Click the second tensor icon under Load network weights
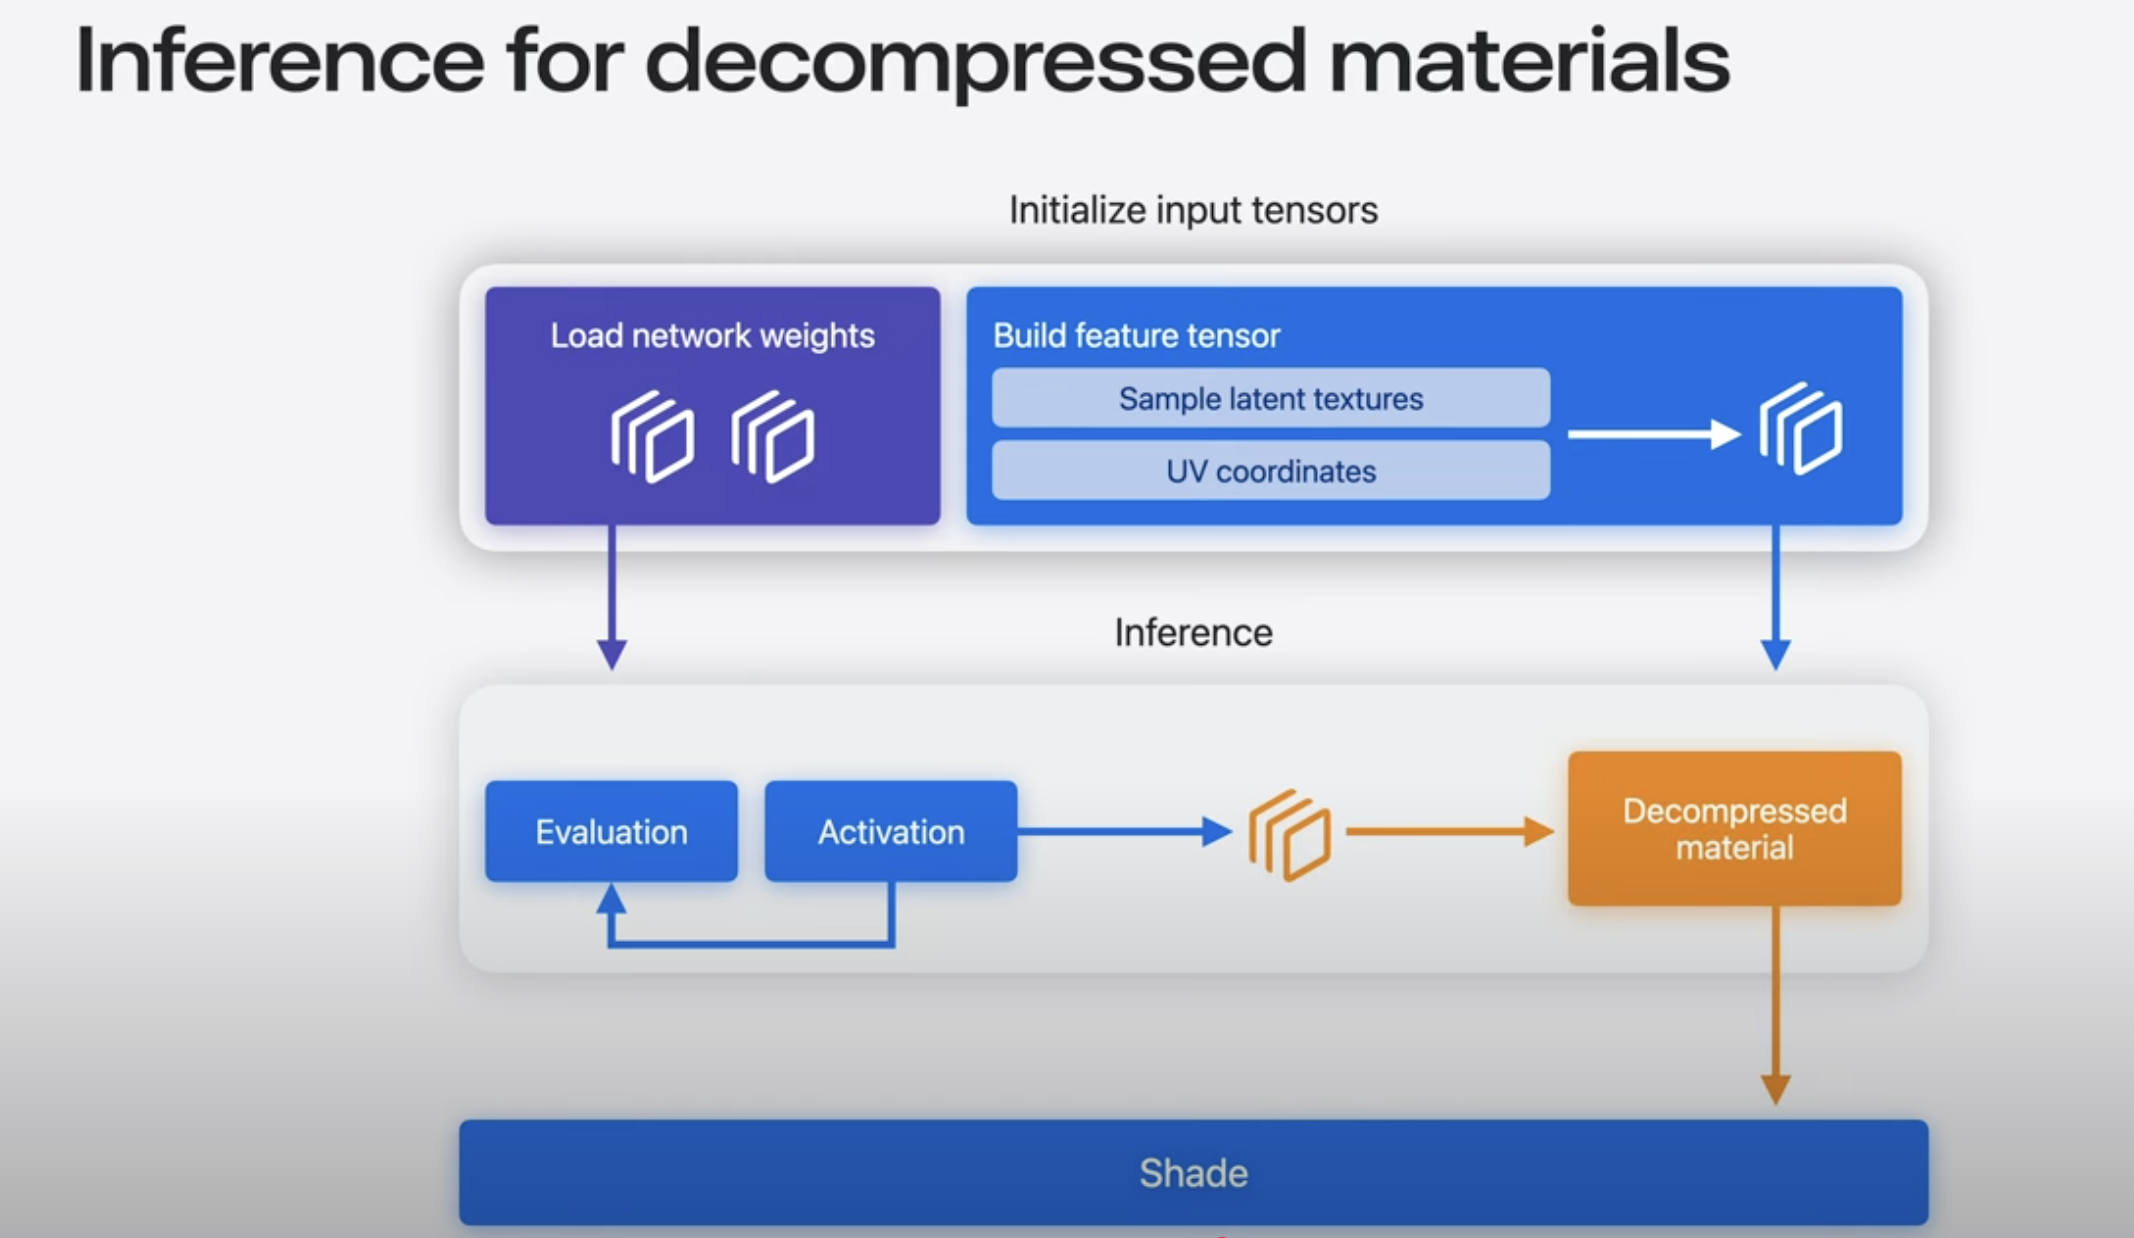The width and height of the screenshot is (2134, 1238). click(x=772, y=437)
